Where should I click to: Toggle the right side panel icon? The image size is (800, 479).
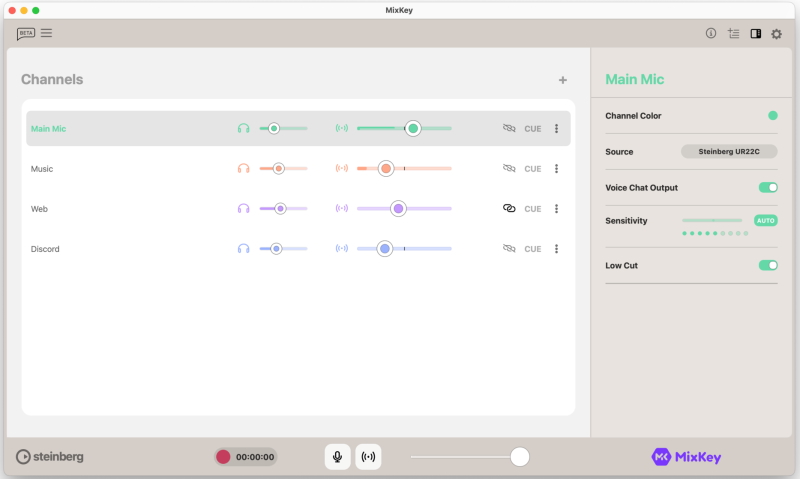point(756,33)
